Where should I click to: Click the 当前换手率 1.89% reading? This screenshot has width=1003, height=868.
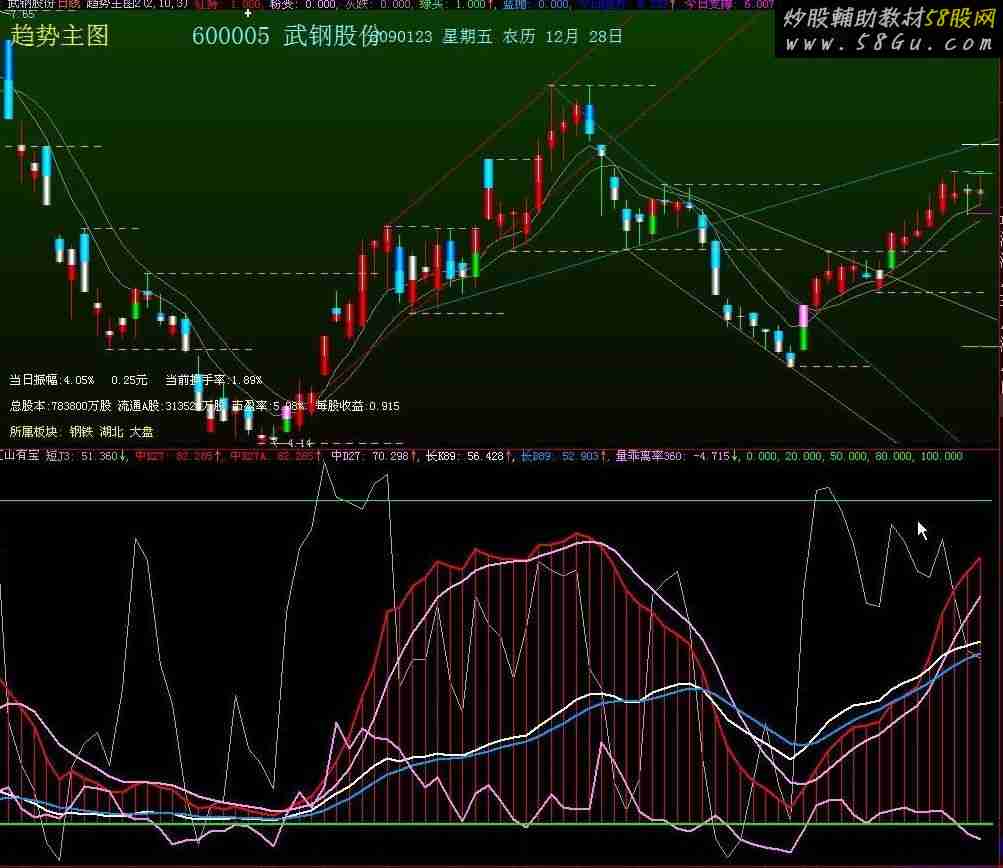pyautogui.click(x=214, y=380)
